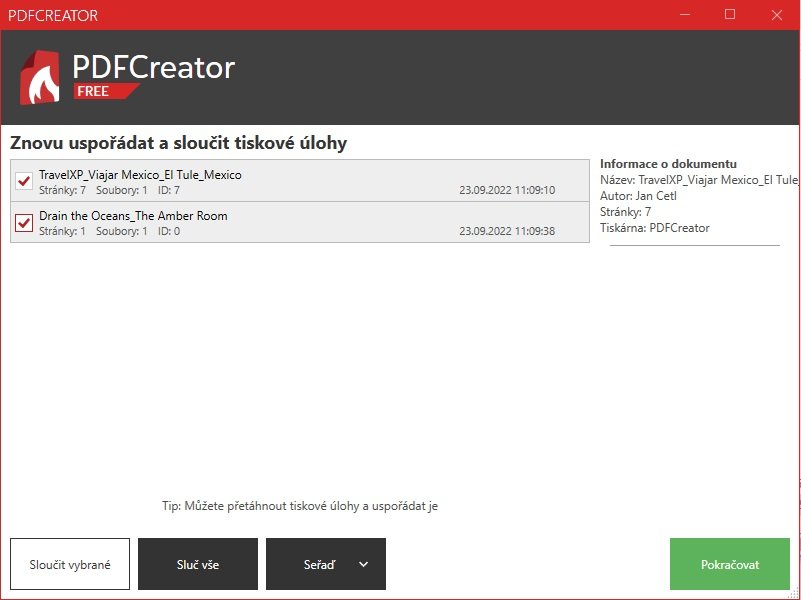The image size is (801, 600).
Task: Minimize the PDFCreator window
Action: coord(685,14)
